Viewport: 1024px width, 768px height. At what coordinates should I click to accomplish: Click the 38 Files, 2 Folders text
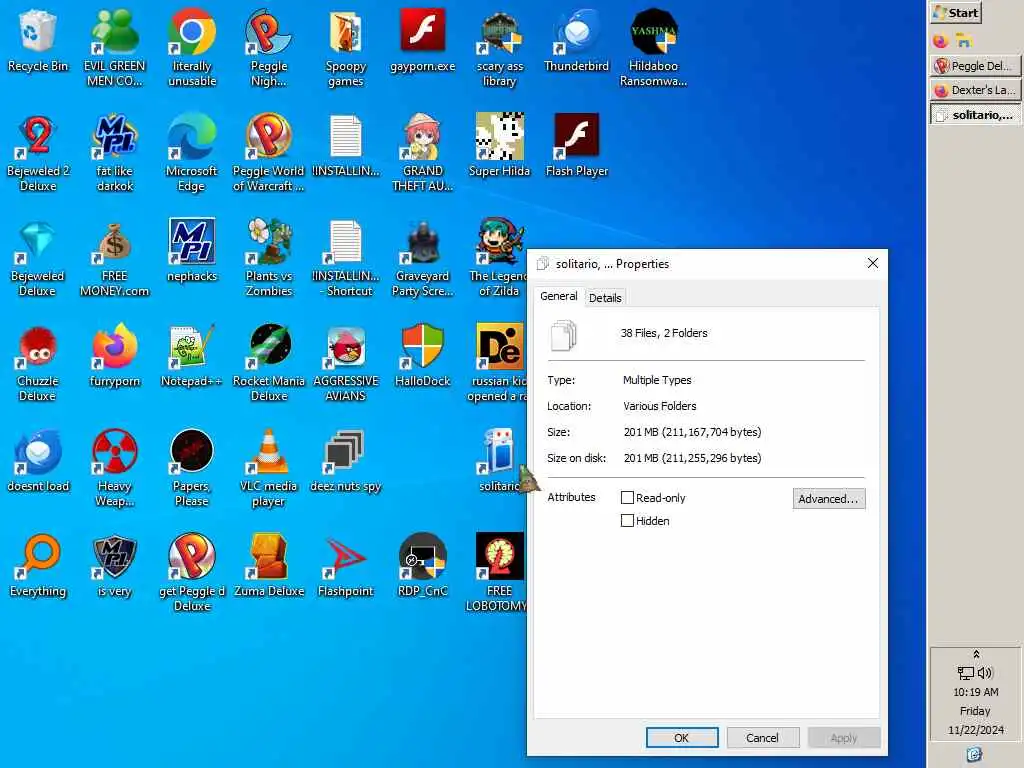[664, 333]
